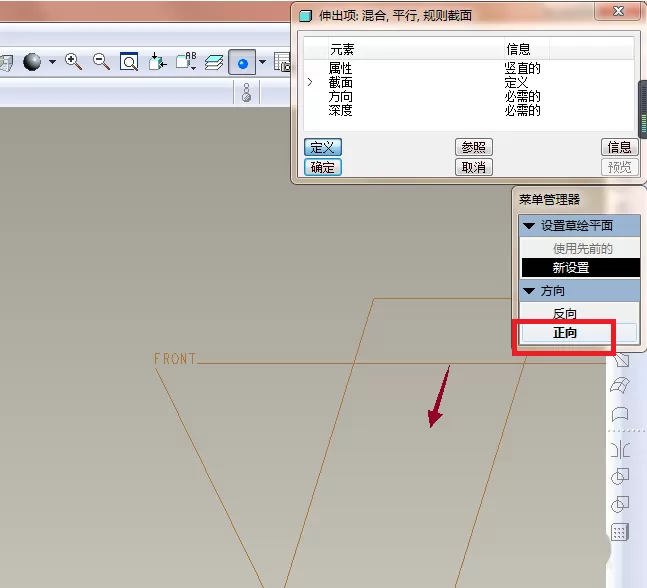Open the reorient view cube icon
This screenshot has width=647, height=588.
coord(157,62)
